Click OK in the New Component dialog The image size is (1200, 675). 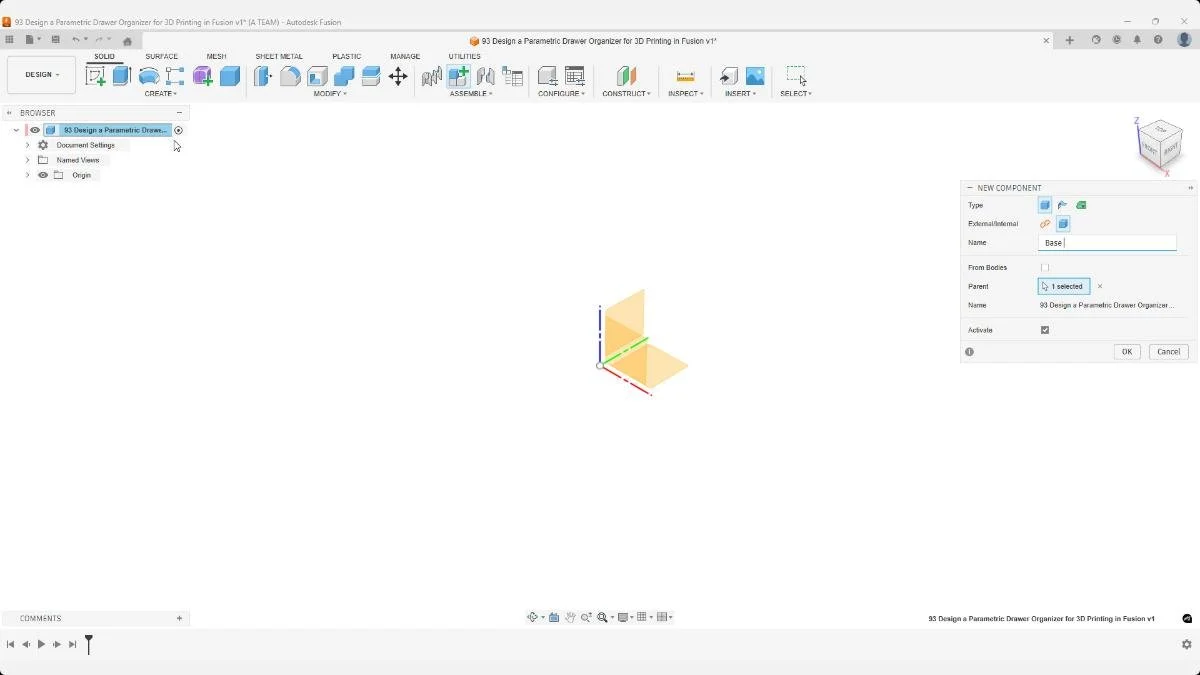1127,351
